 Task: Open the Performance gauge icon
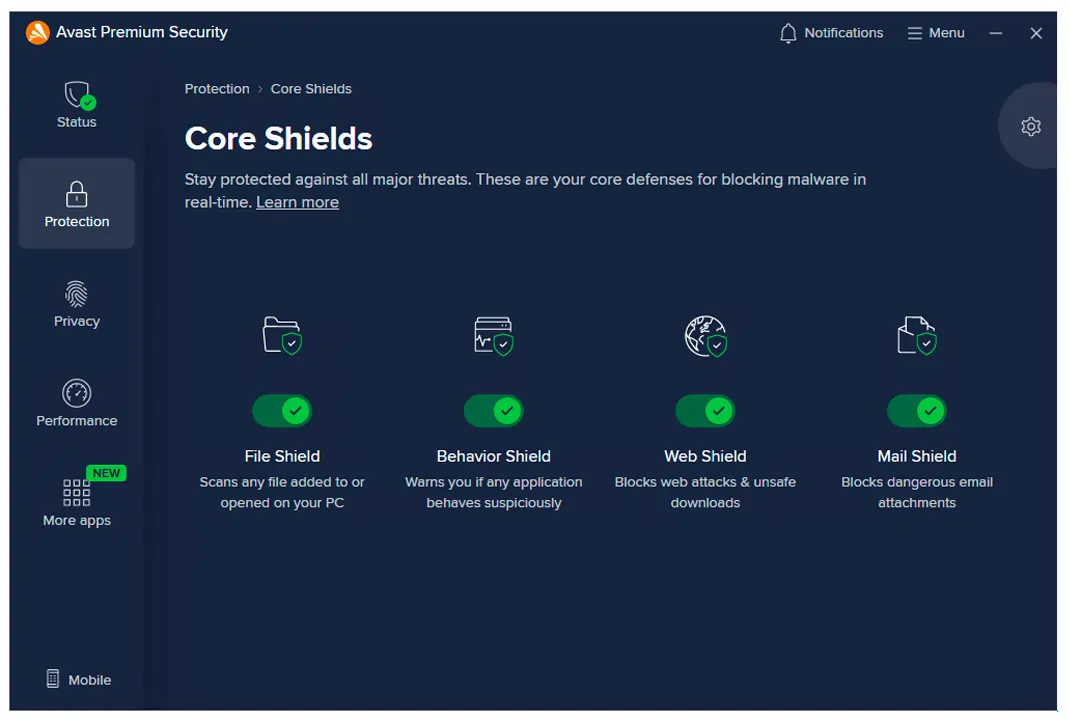[x=76, y=393]
